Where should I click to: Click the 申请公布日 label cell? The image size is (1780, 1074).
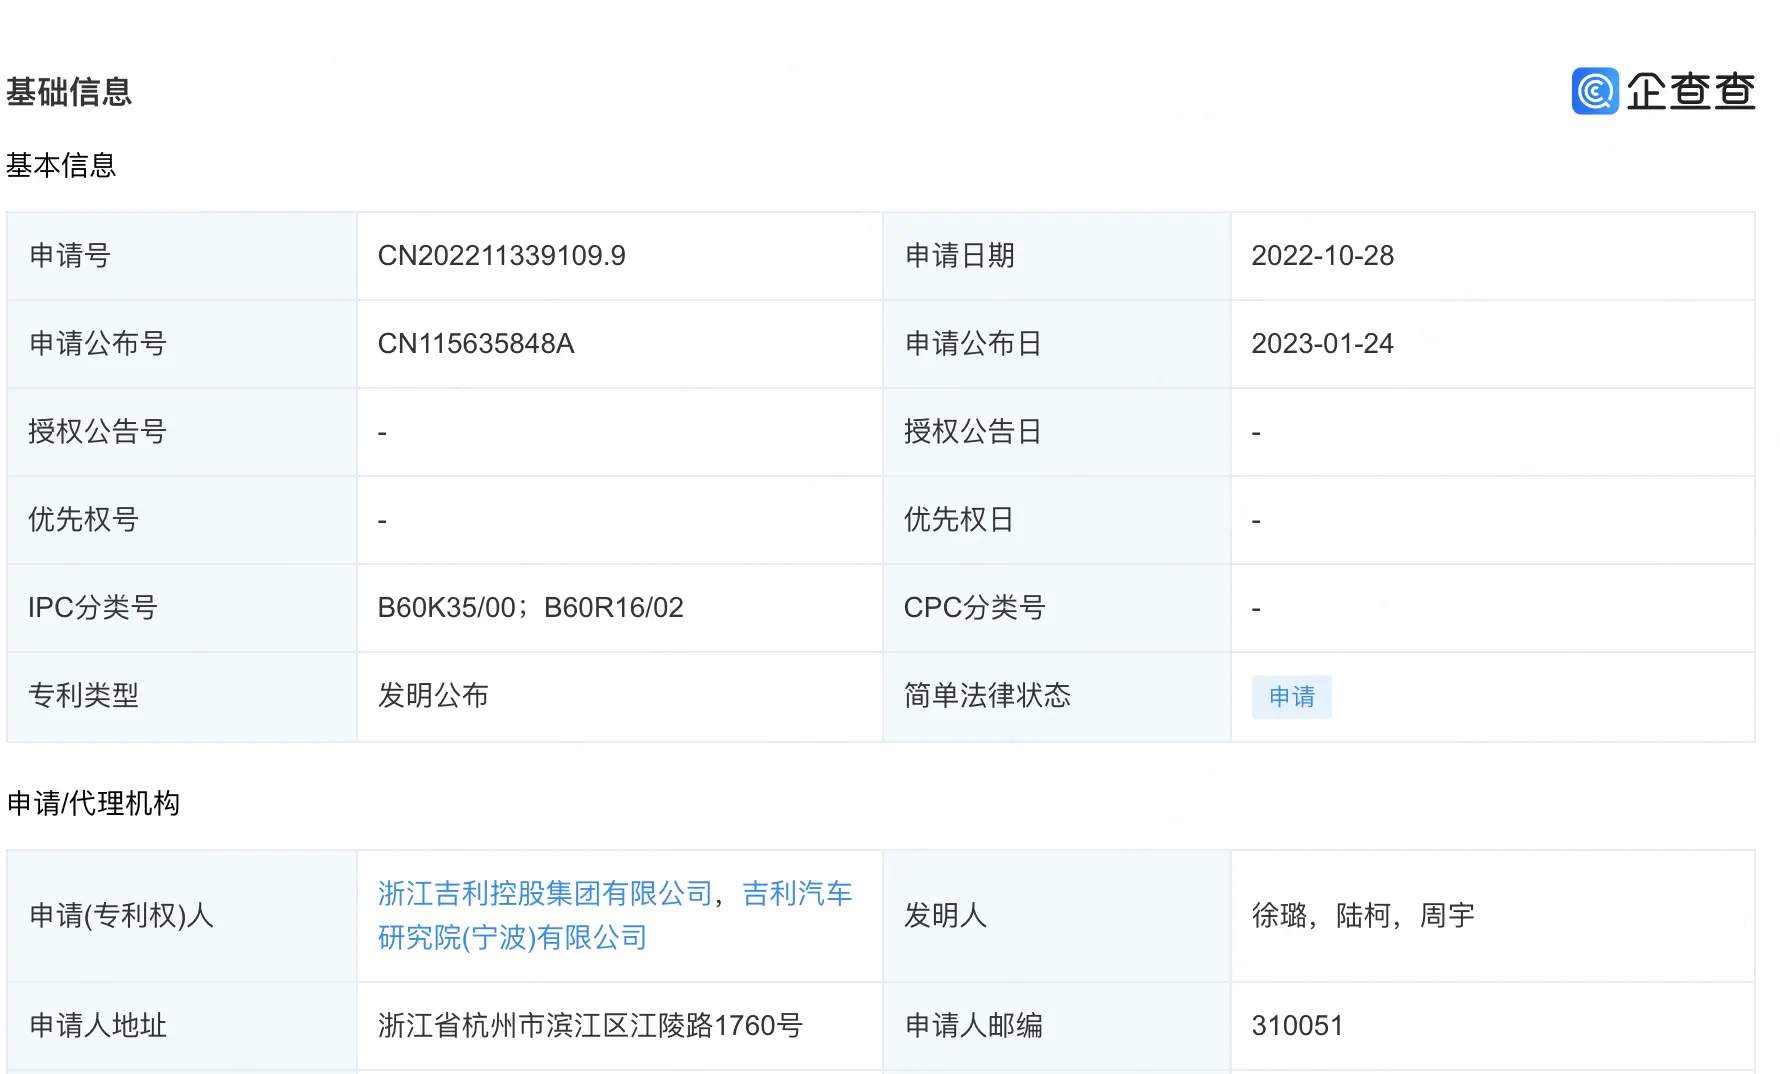(x=1057, y=344)
